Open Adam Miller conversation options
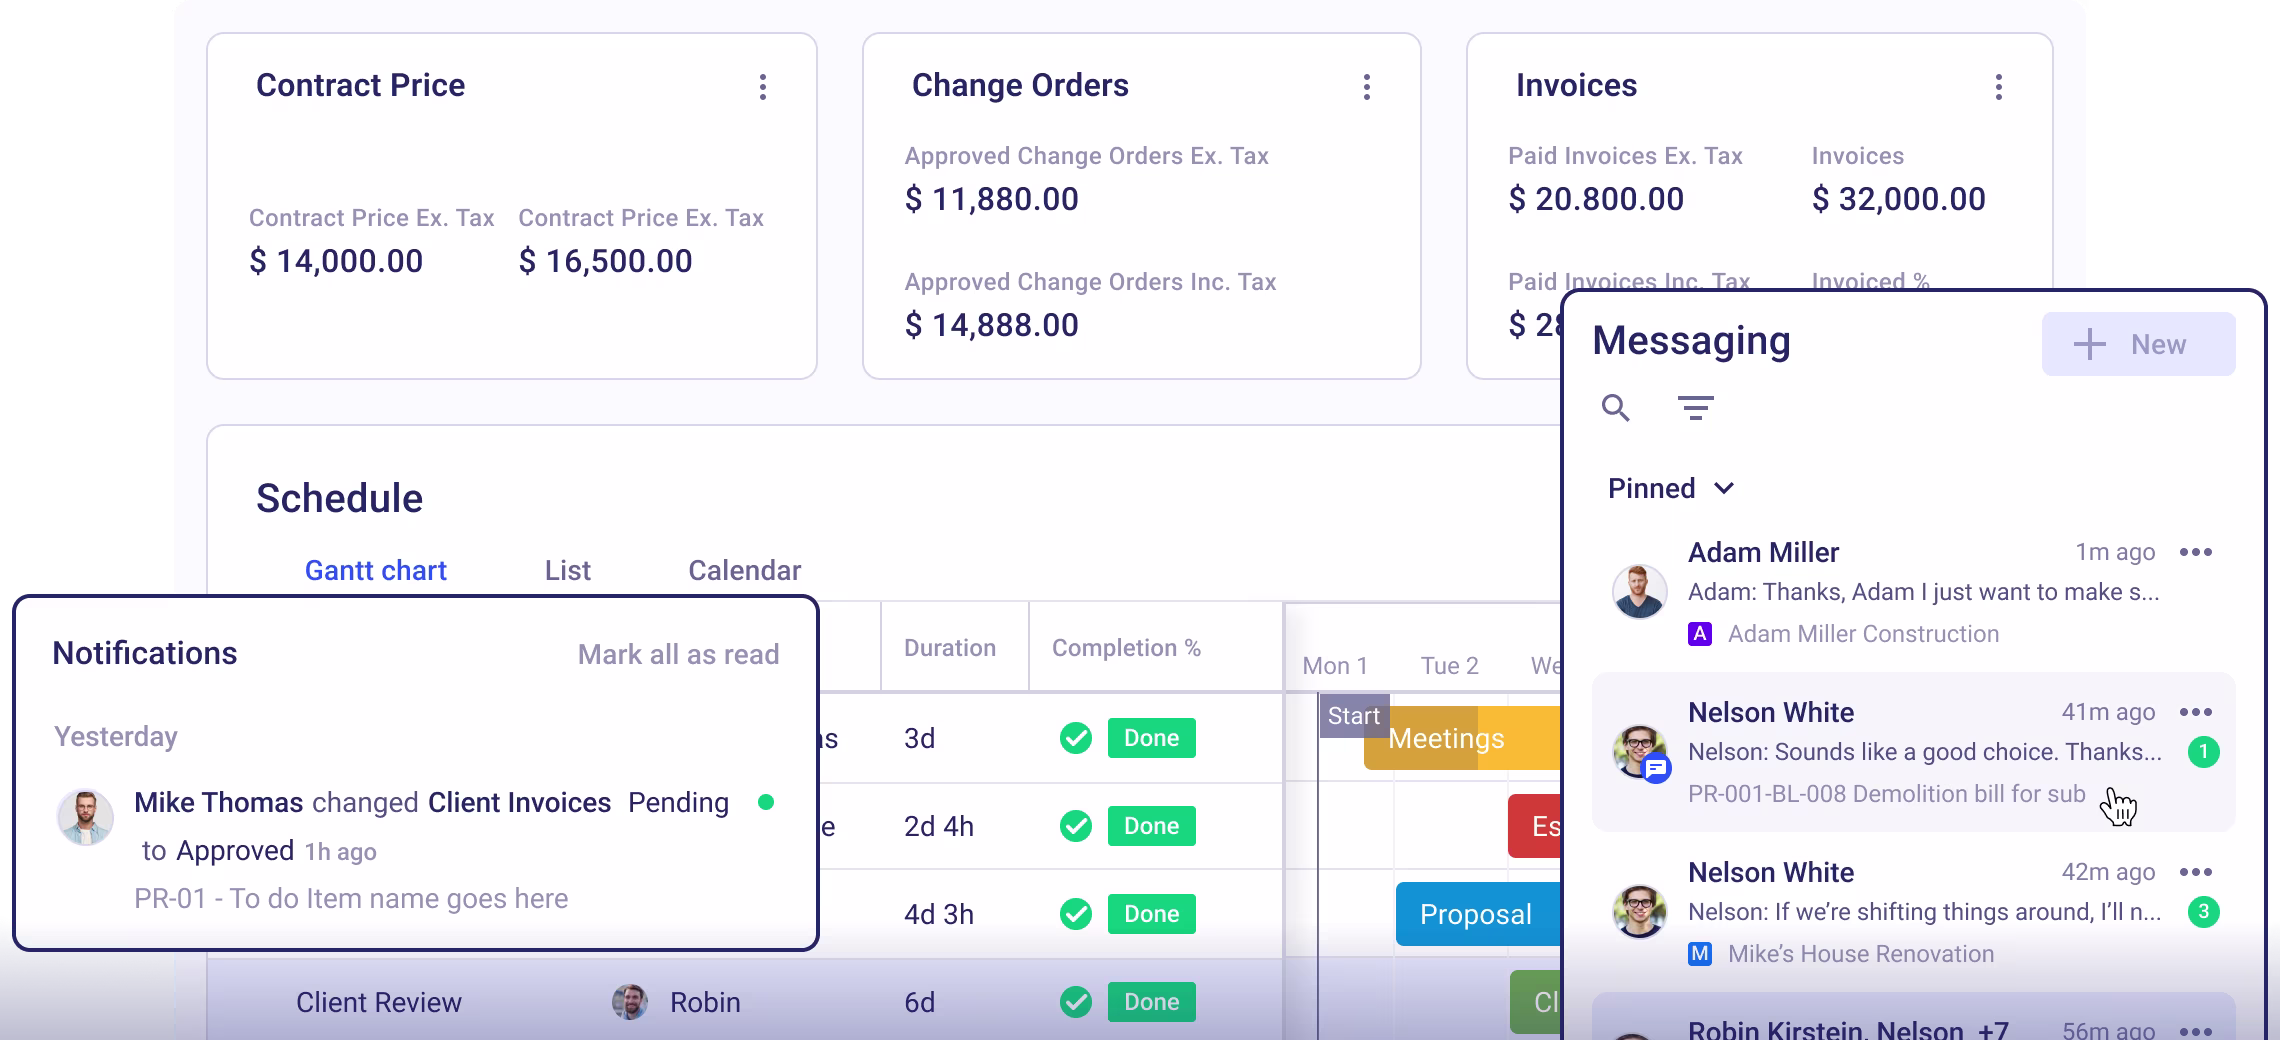 (x=2196, y=552)
